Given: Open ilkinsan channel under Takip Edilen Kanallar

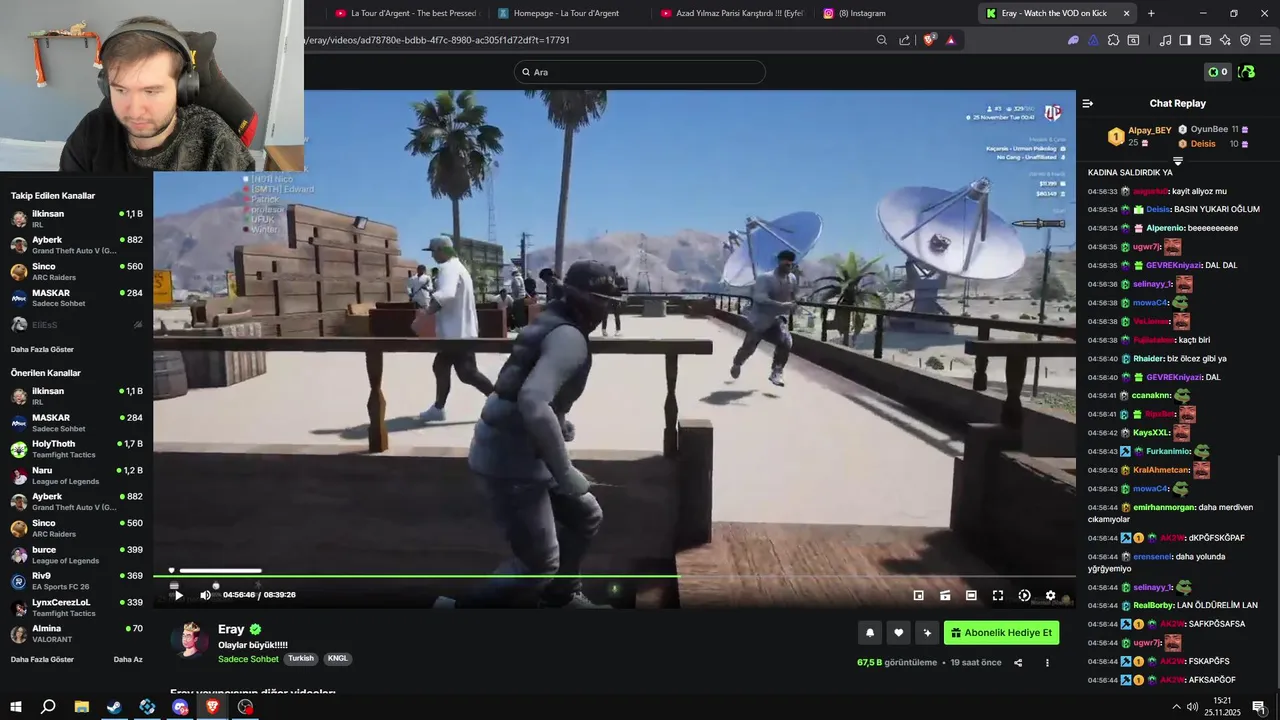Looking at the screenshot, I should click(77, 219).
